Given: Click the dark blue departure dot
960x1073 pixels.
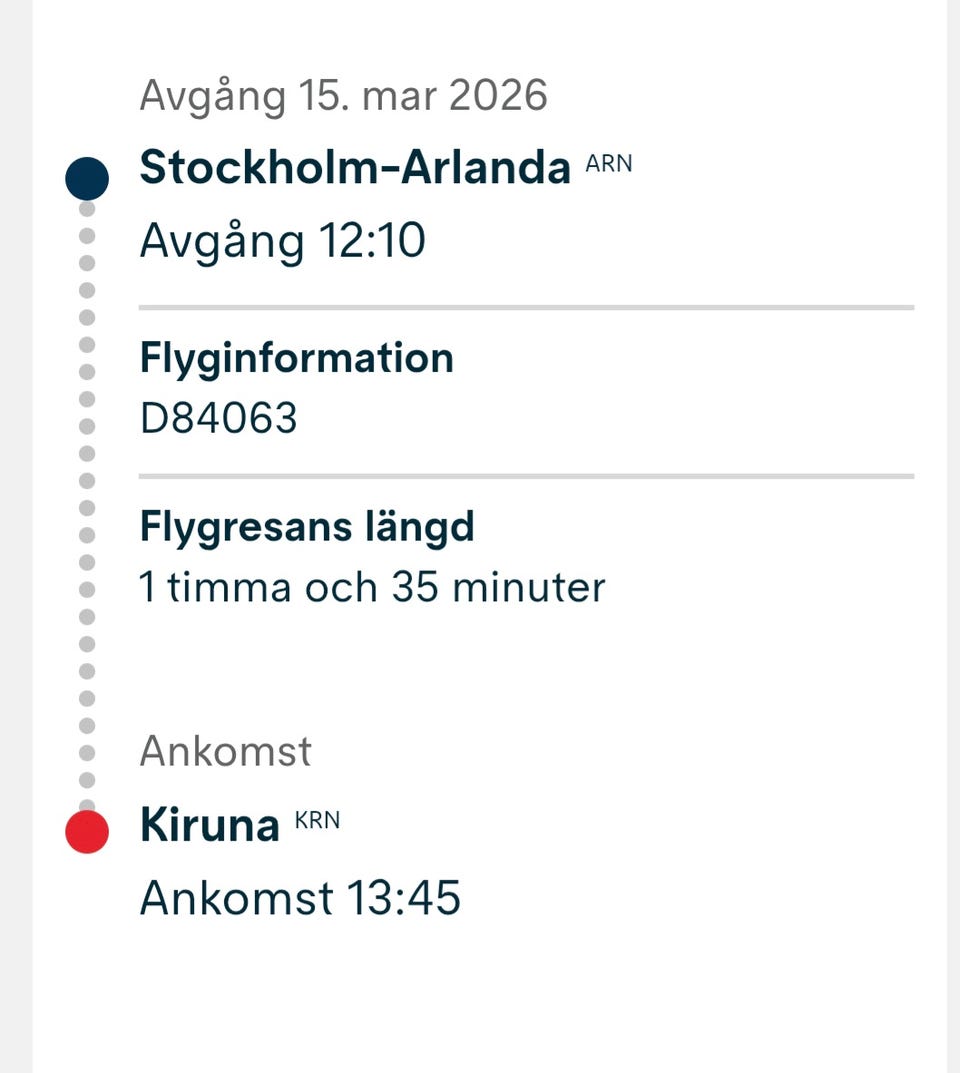Looking at the screenshot, I should [87, 179].
